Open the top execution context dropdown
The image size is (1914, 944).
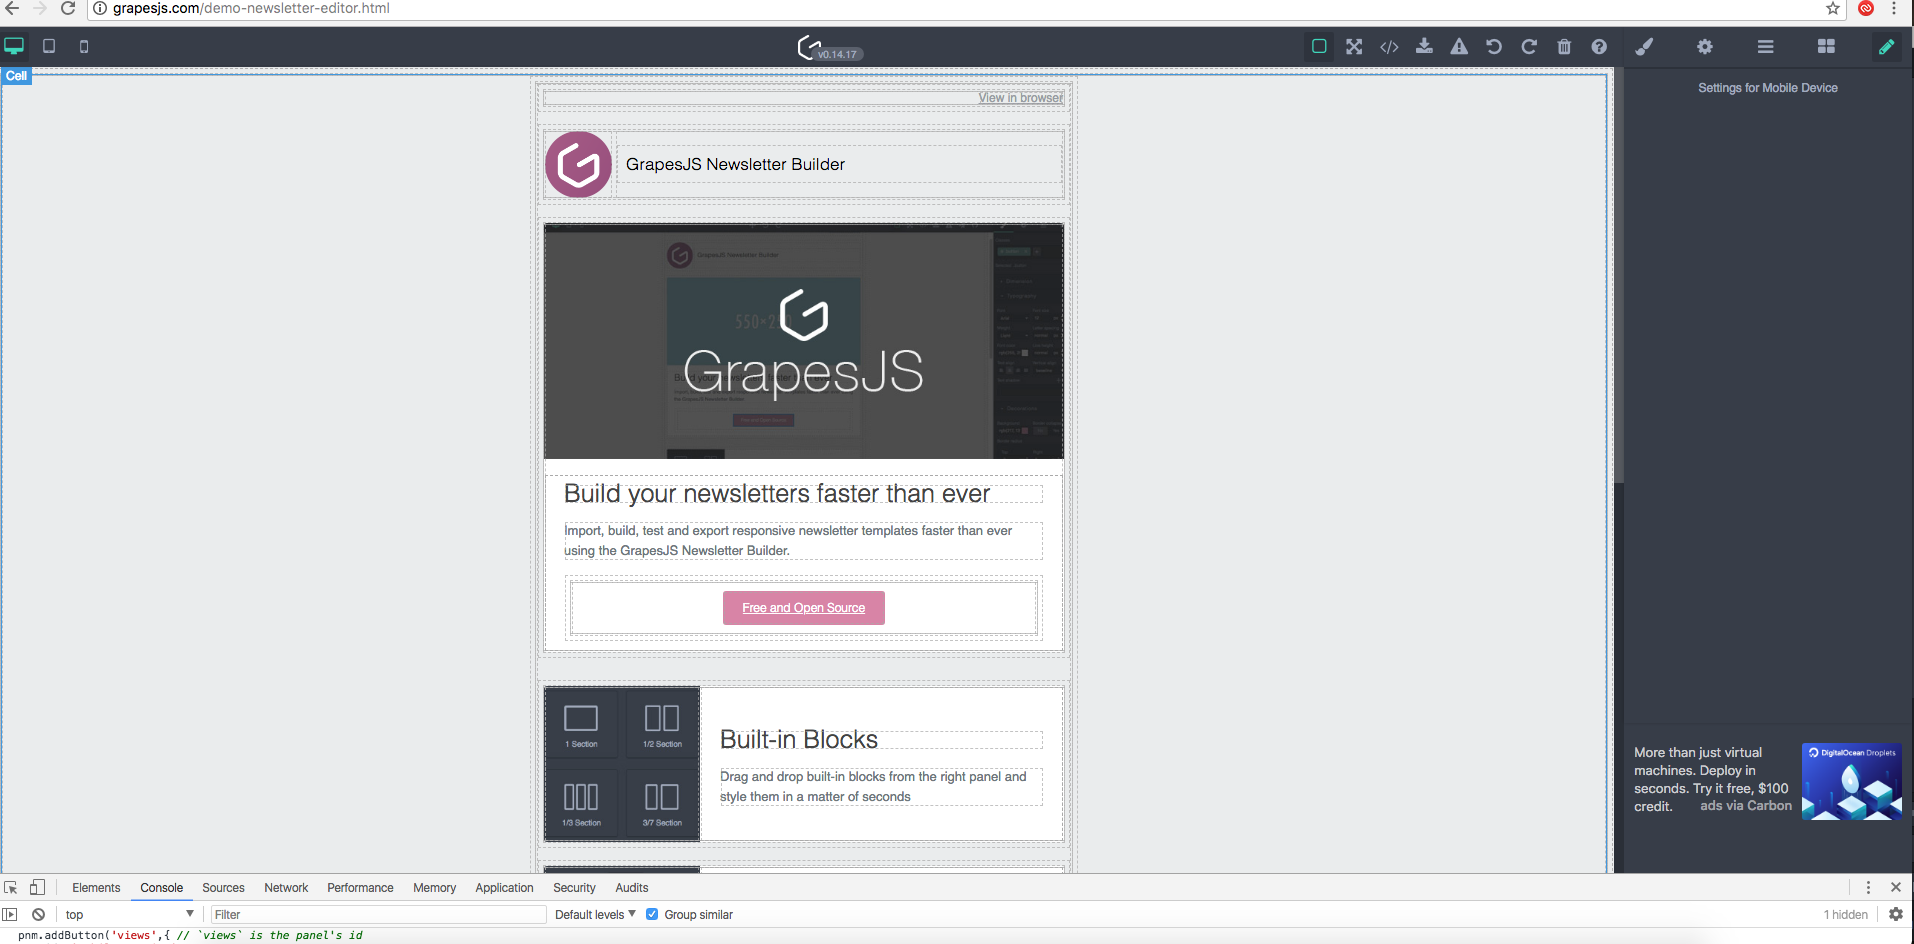pos(129,914)
